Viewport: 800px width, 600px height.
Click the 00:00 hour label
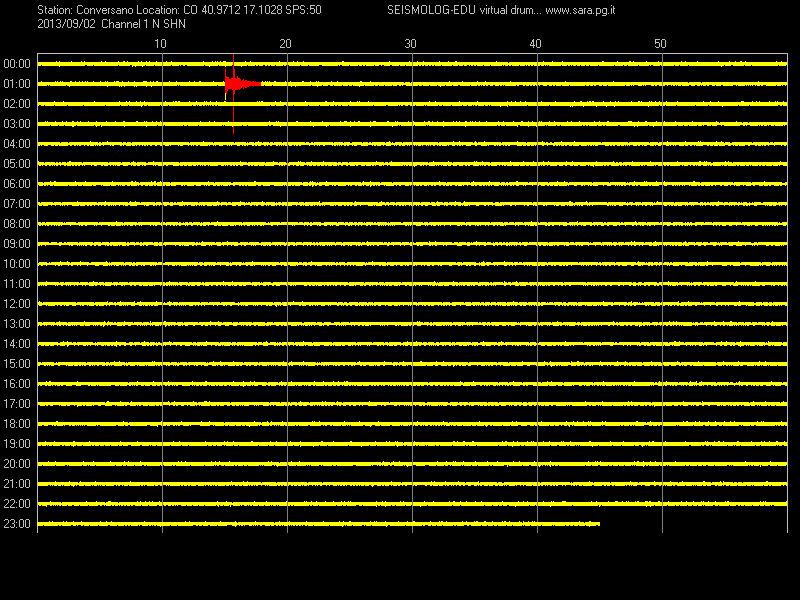17,64
